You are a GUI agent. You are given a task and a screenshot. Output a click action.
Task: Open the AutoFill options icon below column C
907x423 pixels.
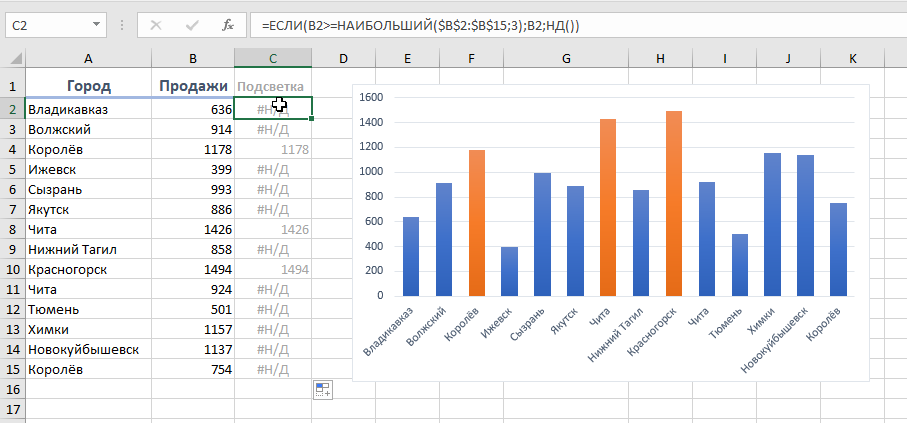click(322, 389)
